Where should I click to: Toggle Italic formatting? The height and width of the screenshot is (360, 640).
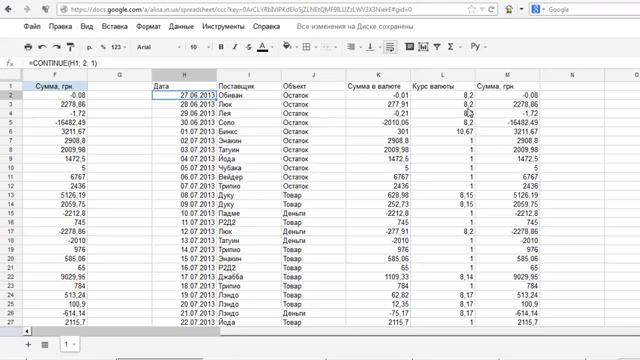point(235,47)
